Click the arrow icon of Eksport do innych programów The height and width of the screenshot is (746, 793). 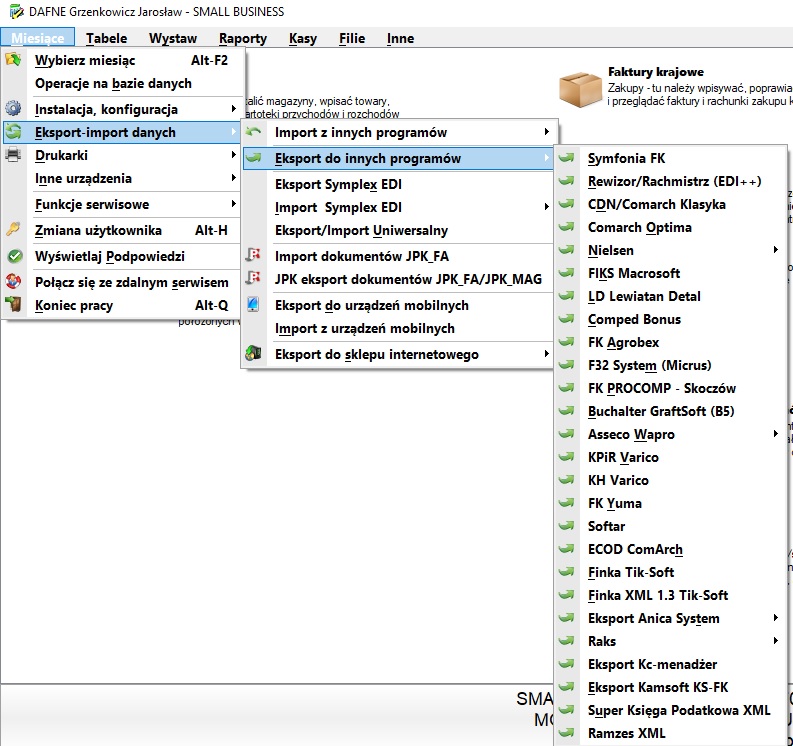coord(253,158)
